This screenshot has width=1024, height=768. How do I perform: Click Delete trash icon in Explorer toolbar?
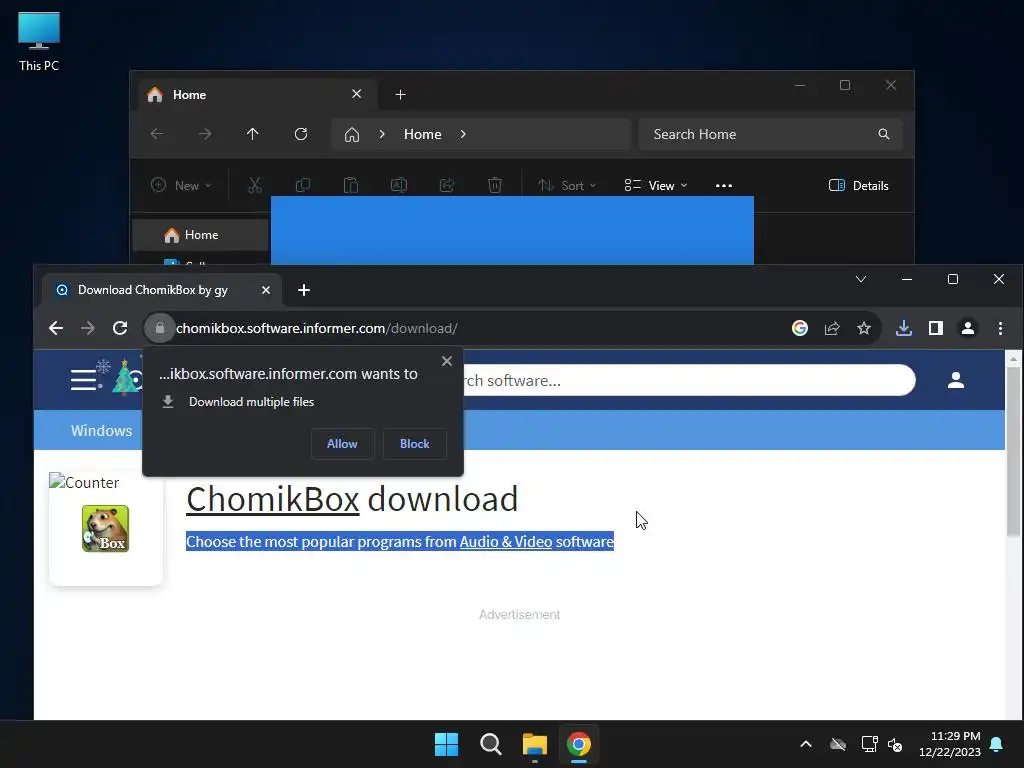click(x=495, y=185)
